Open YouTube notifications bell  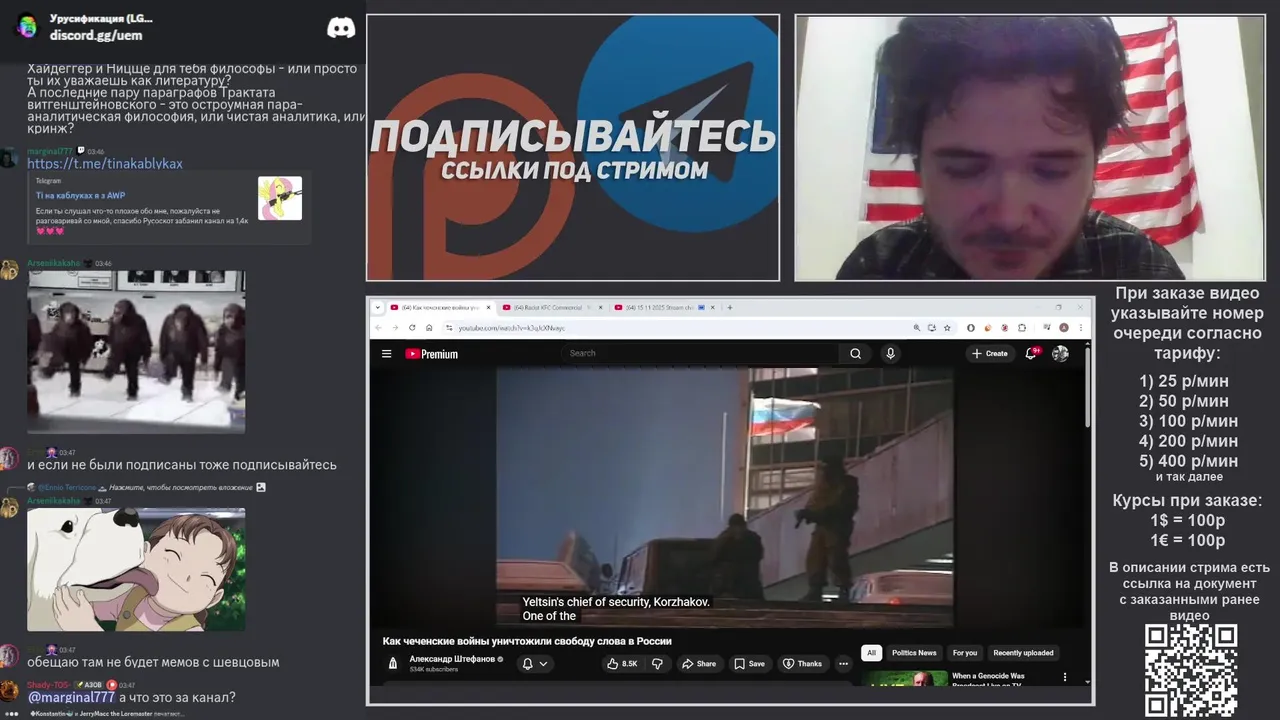[x=1031, y=353]
